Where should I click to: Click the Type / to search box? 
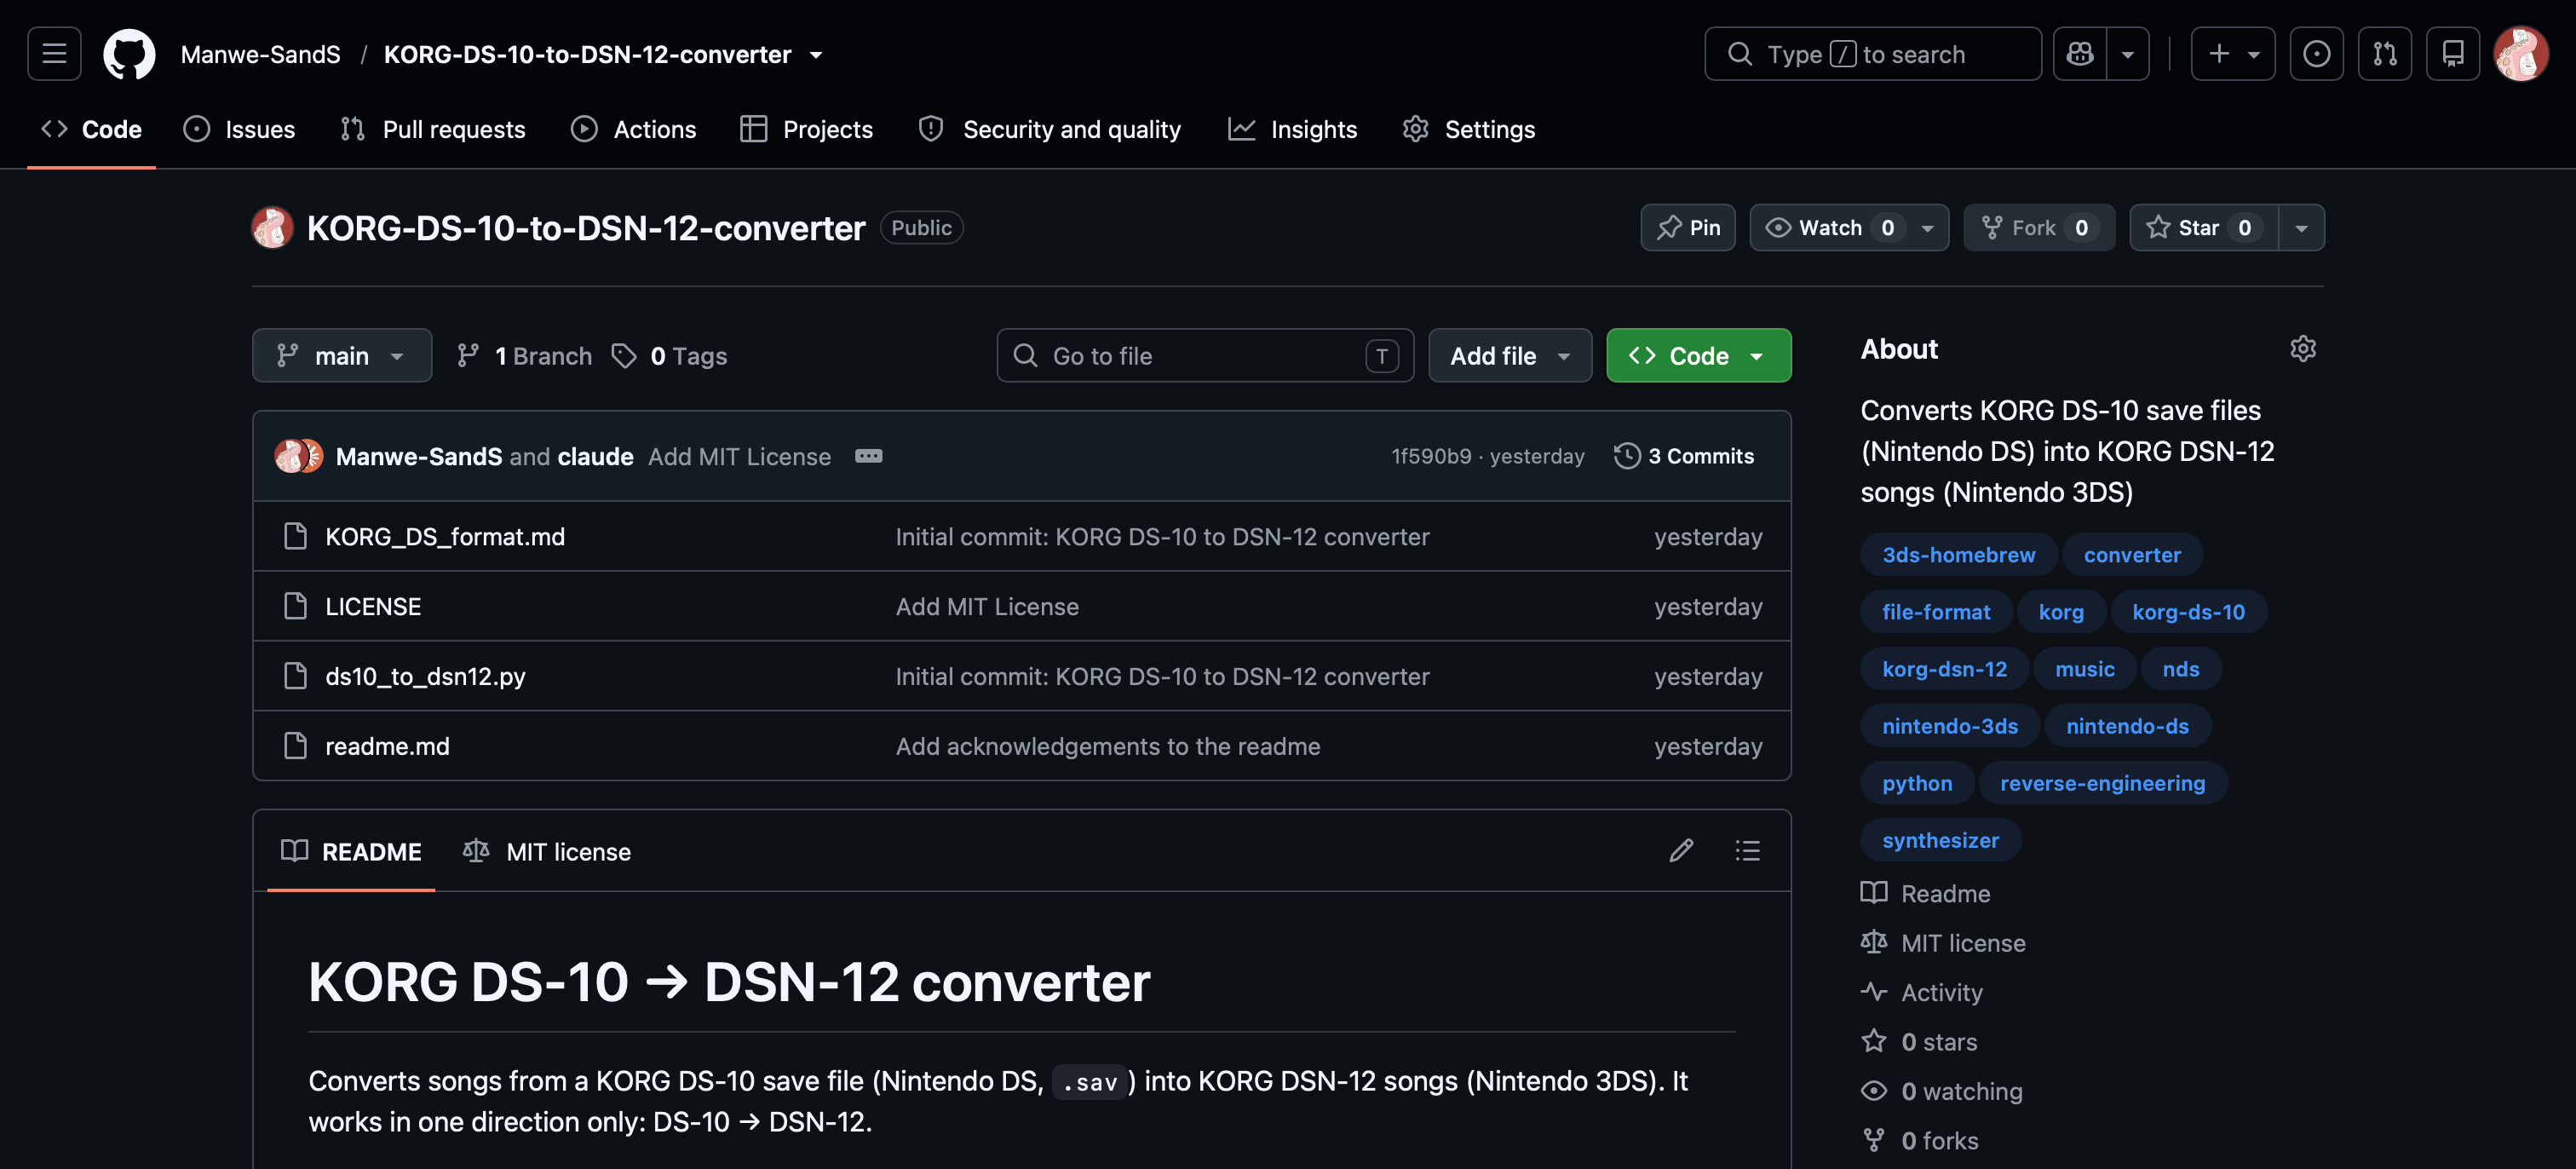(x=1872, y=54)
